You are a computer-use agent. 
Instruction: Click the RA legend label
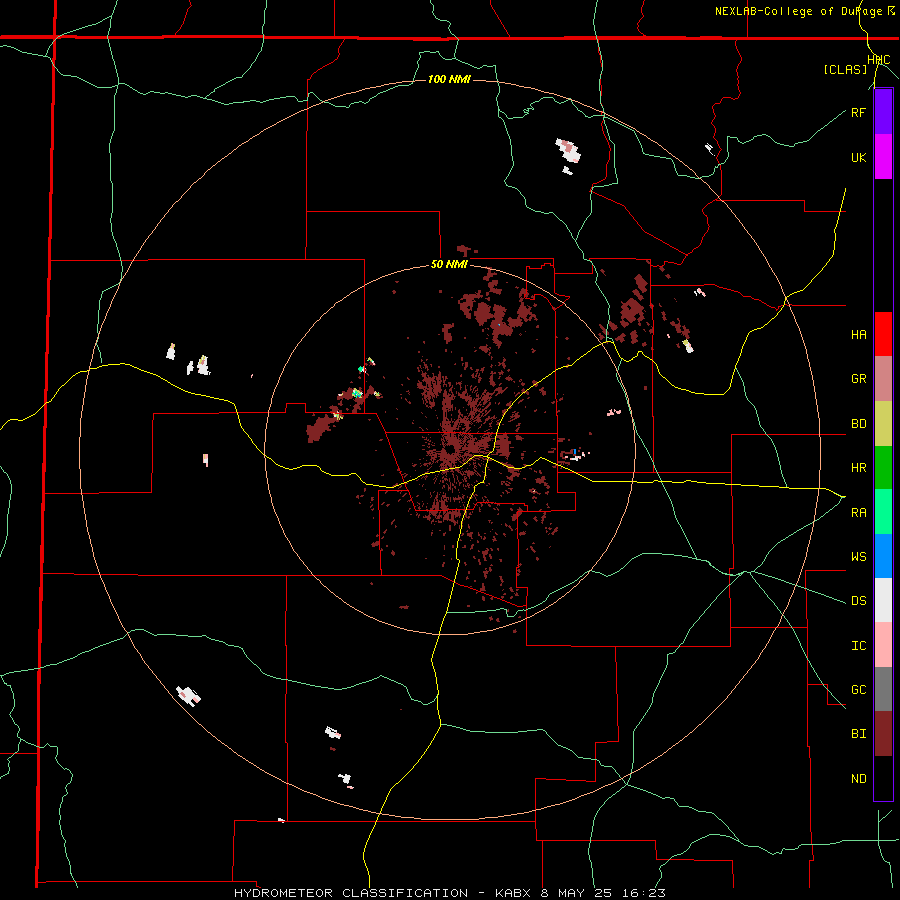pyautogui.click(x=858, y=513)
